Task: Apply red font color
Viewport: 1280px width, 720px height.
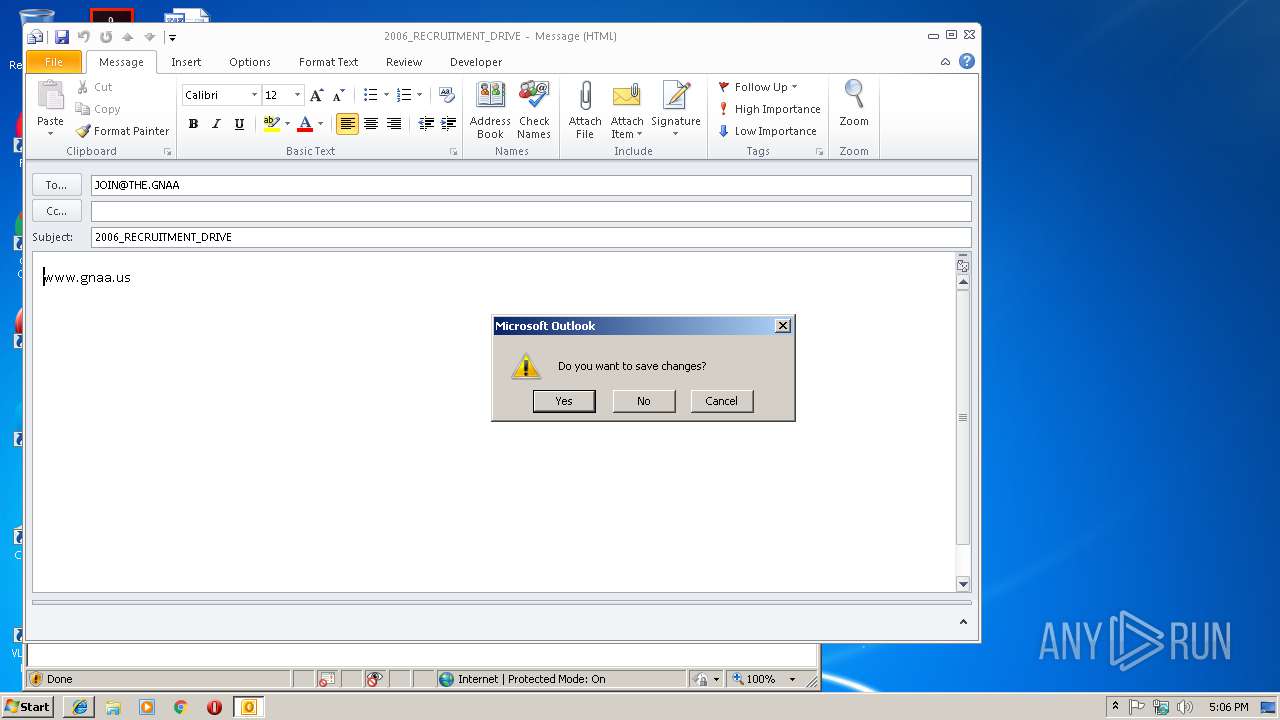Action: tap(305, 124)
